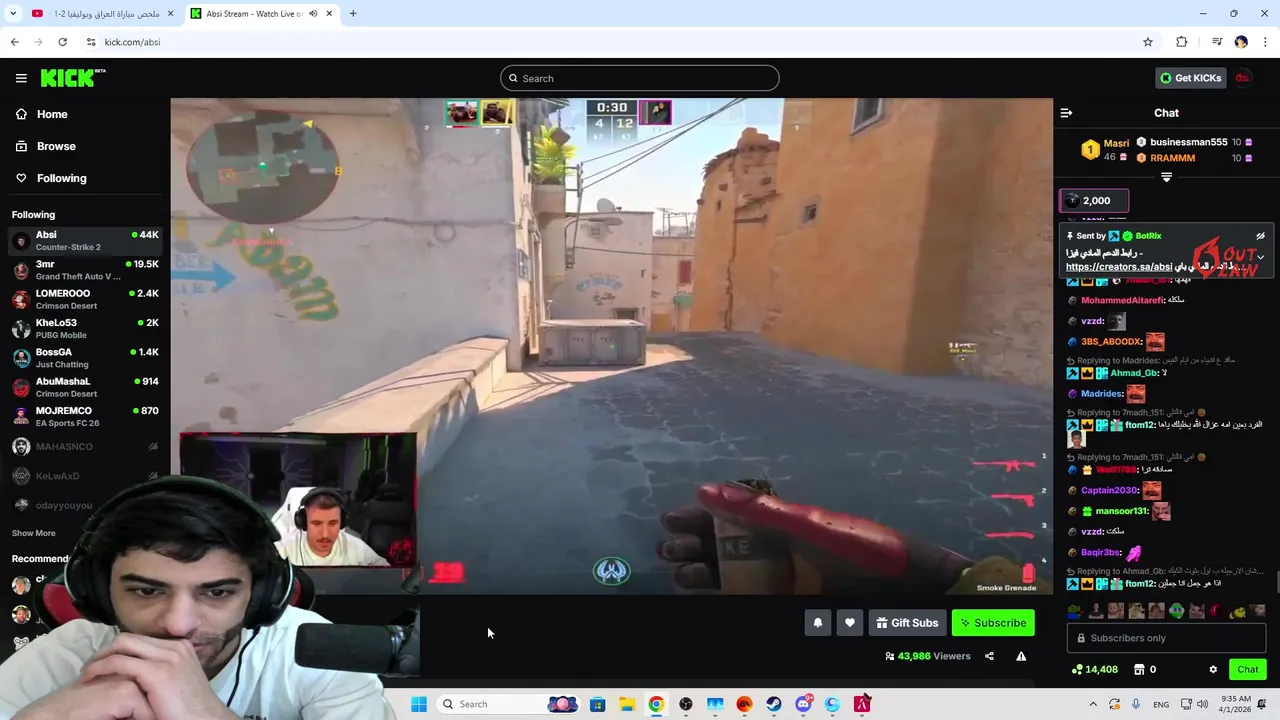Click businessman555 in gift leaderboard
The width and height of the screenshot is (1280, 720).
tap(1188, 142)
